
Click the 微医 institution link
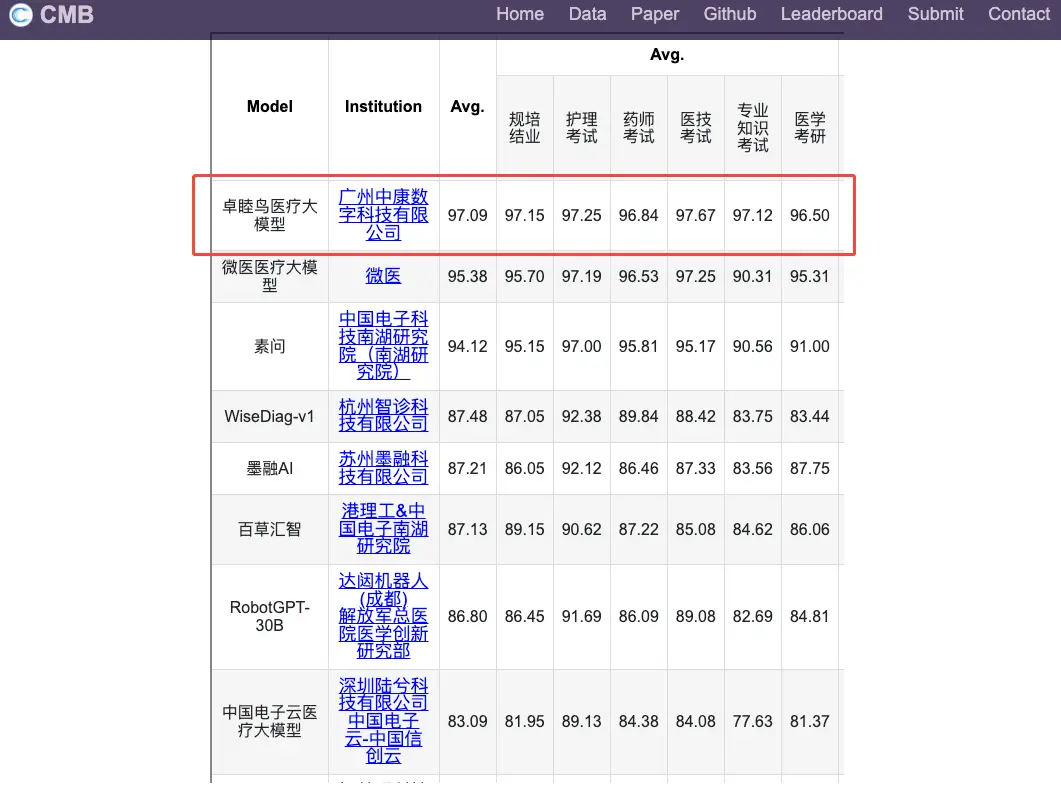pyautogui.click(x=383, y=276)
